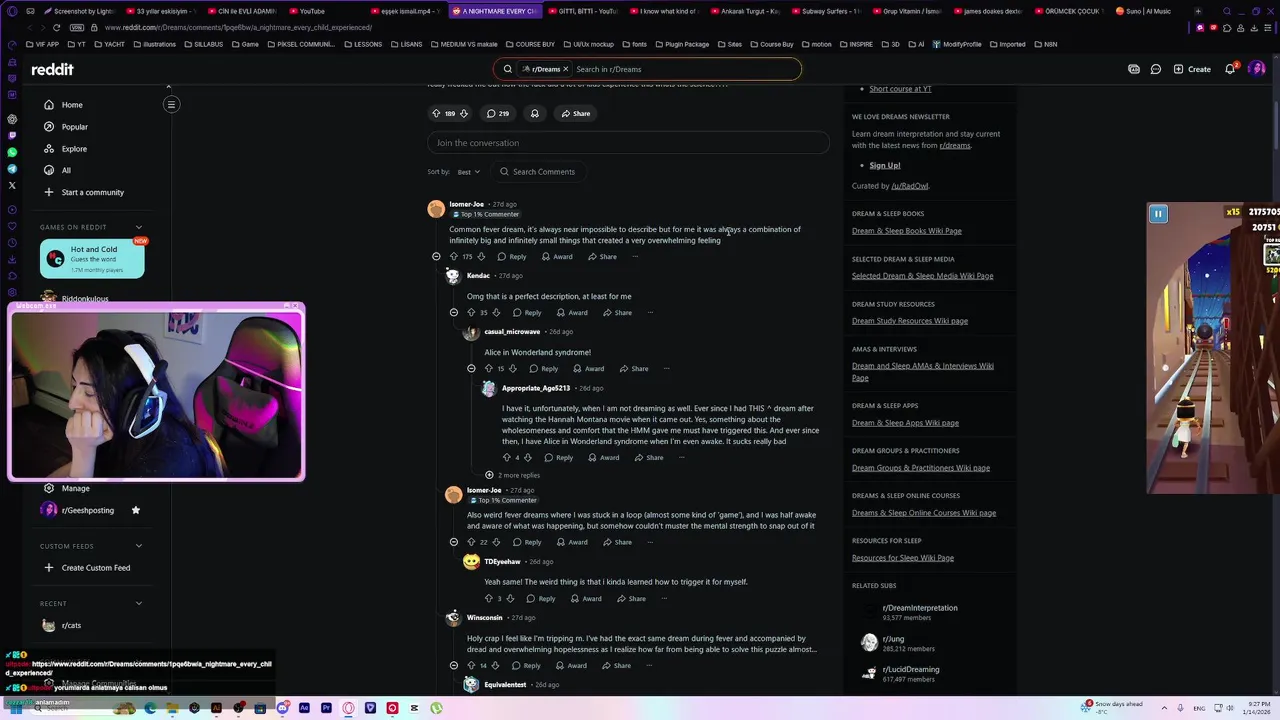1280x720 pixels.
Task: Upvote casual_microwave's comment with 15 points
Action: (489, 369)
